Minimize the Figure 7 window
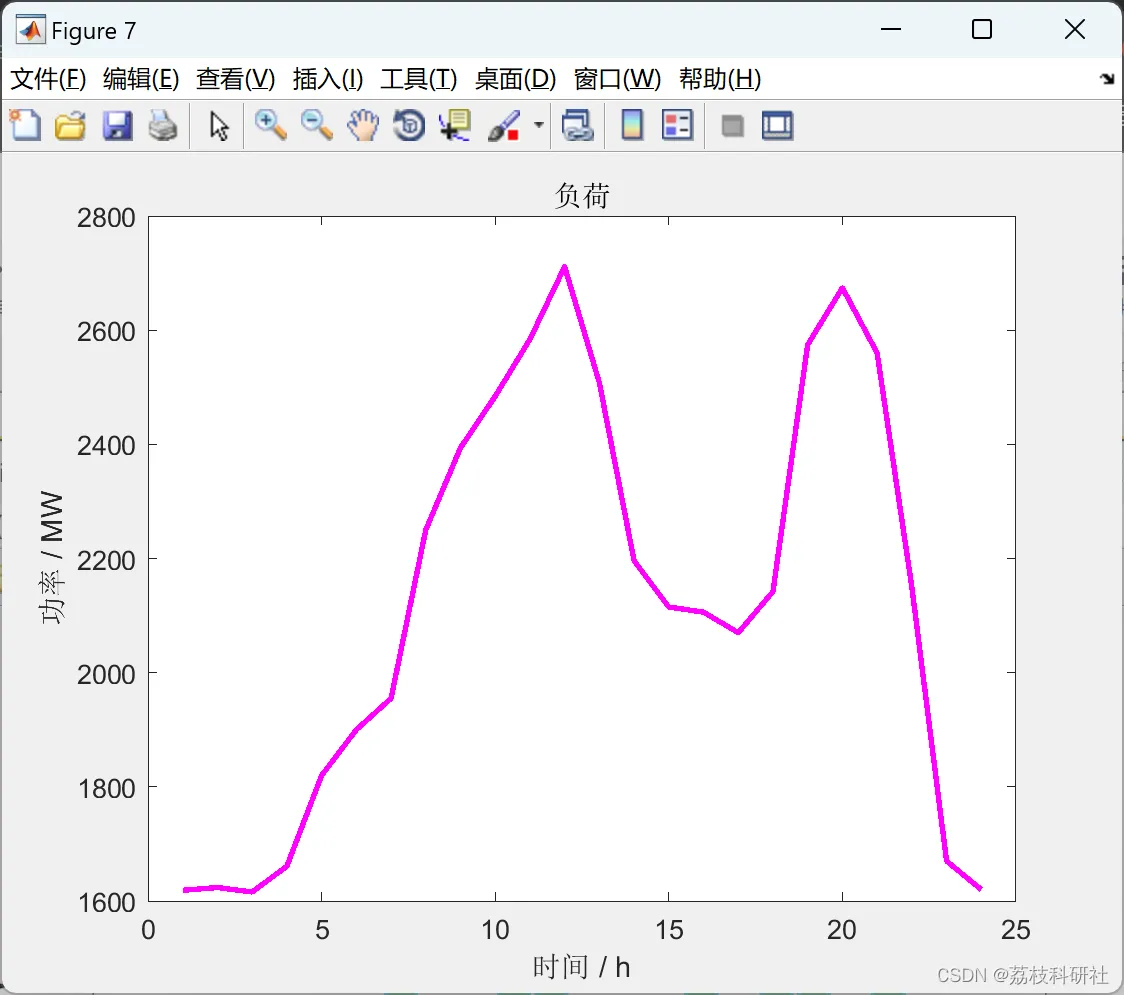 pos(890,29)
